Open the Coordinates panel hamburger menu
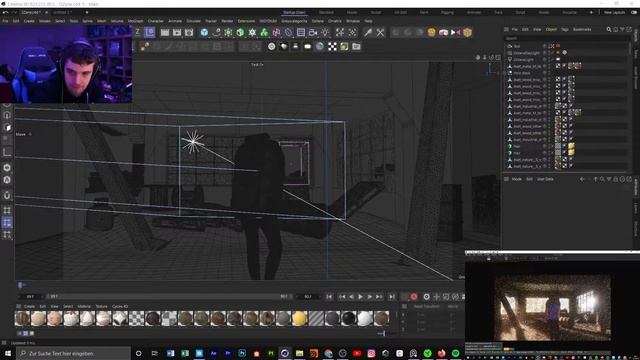The width and height of the screenshot is (640, 360). pos(404,306)
